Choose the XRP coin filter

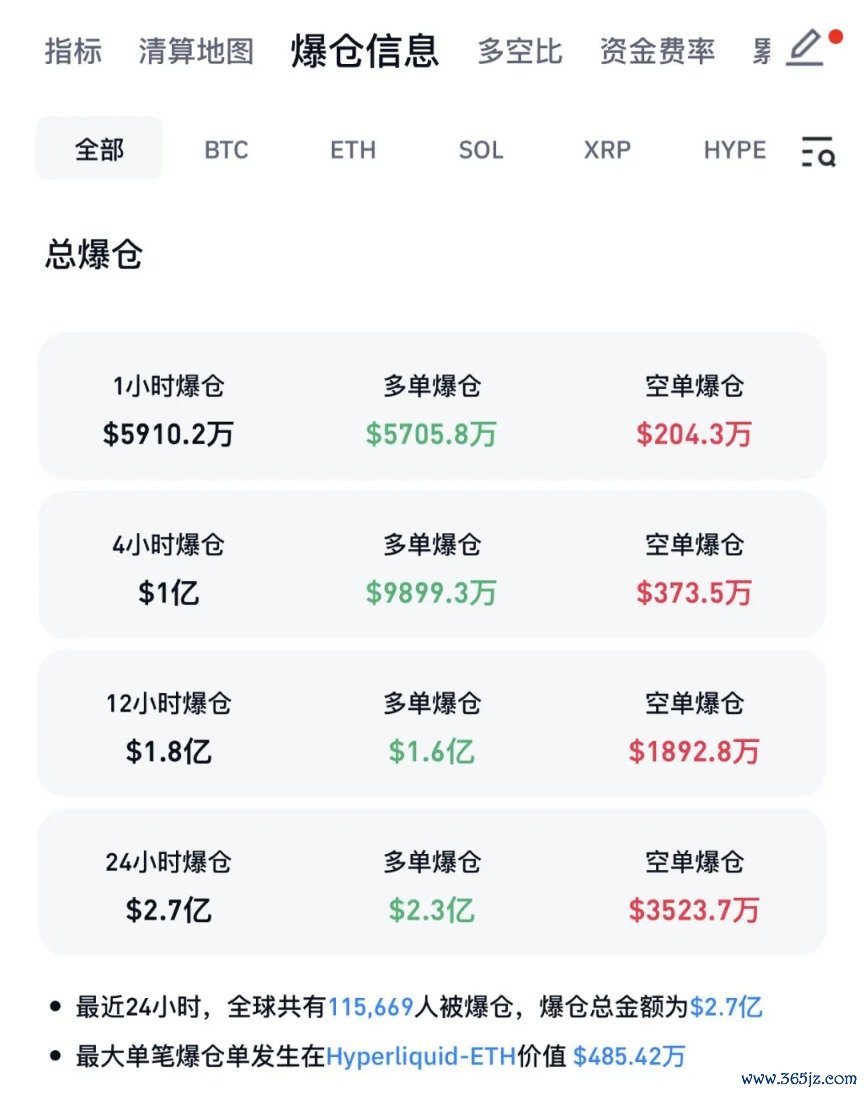point(607,151)
